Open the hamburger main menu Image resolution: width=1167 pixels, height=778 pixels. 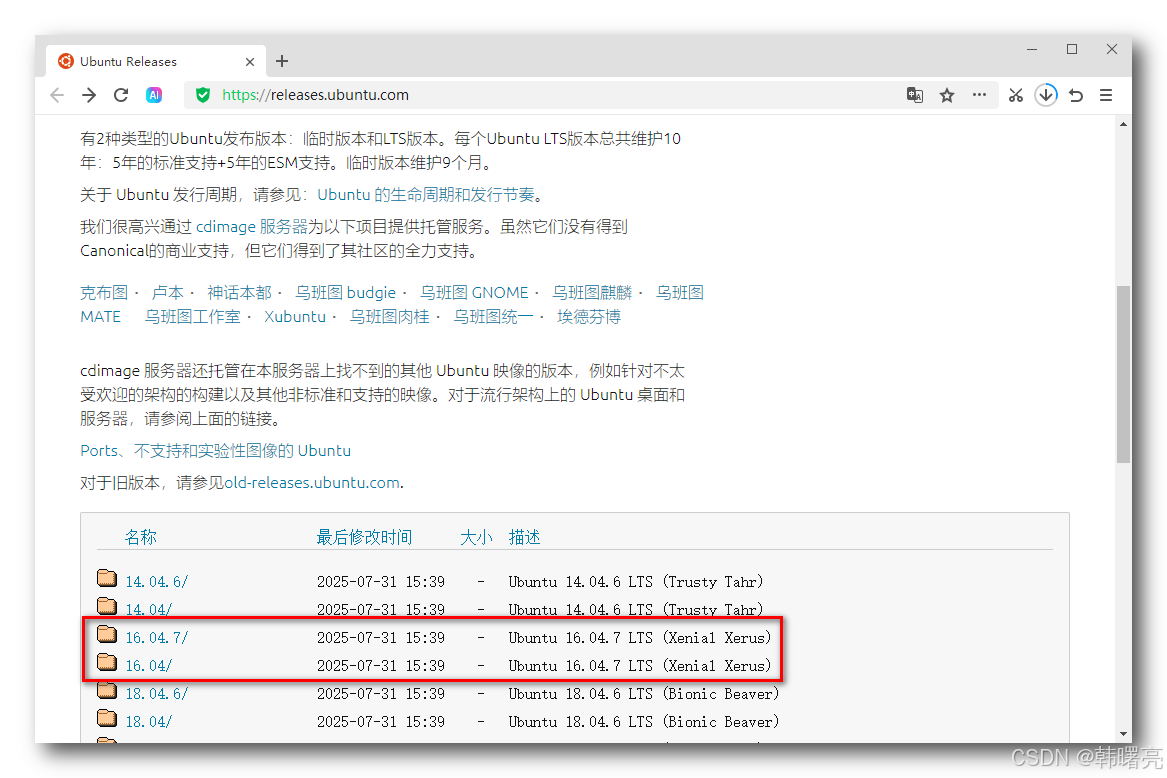point(1106,95)
